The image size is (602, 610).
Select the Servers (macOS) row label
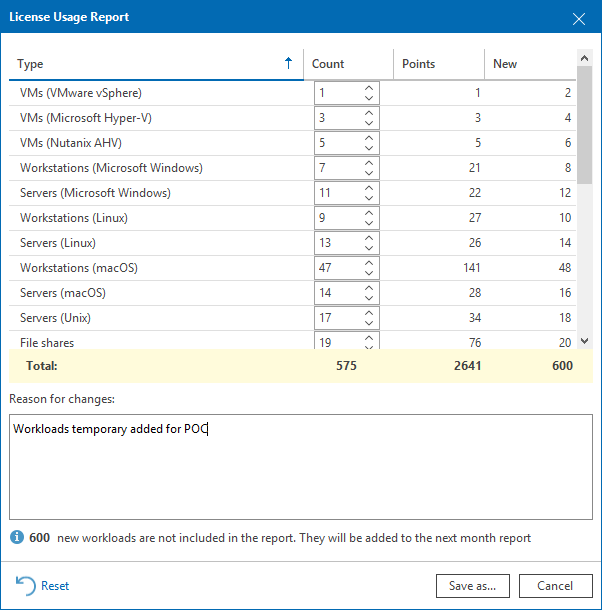63,293
